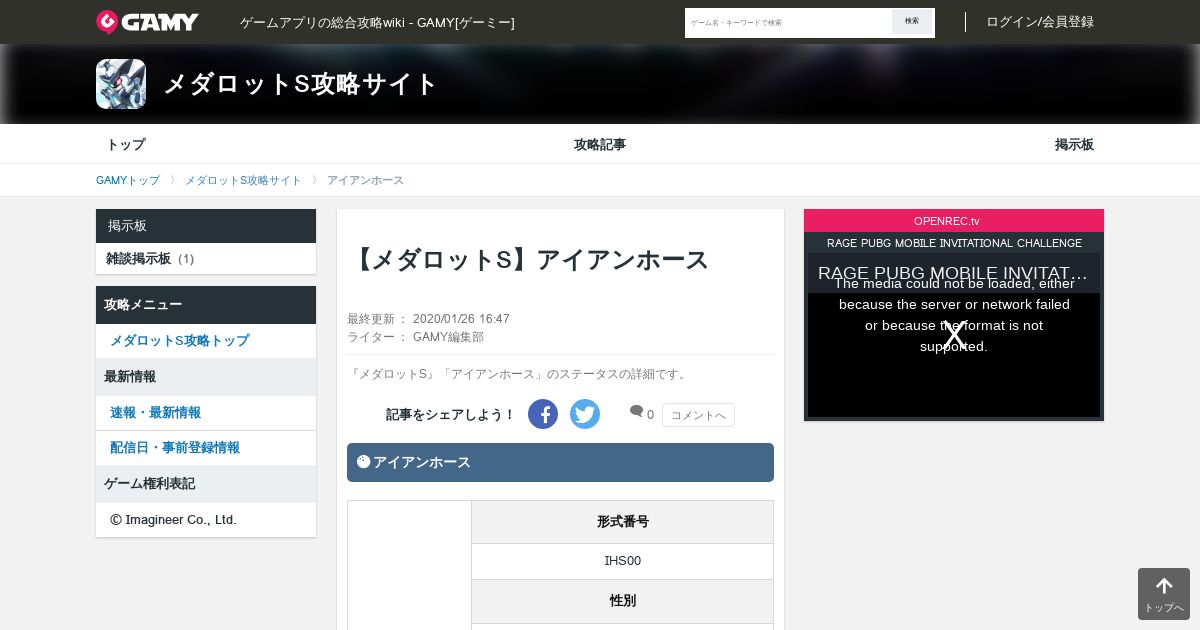Click the アイアンホース breadcrumb
The width and height of the screenshot is (1200, 630).
pyautogui.click(x=365, y=180)
